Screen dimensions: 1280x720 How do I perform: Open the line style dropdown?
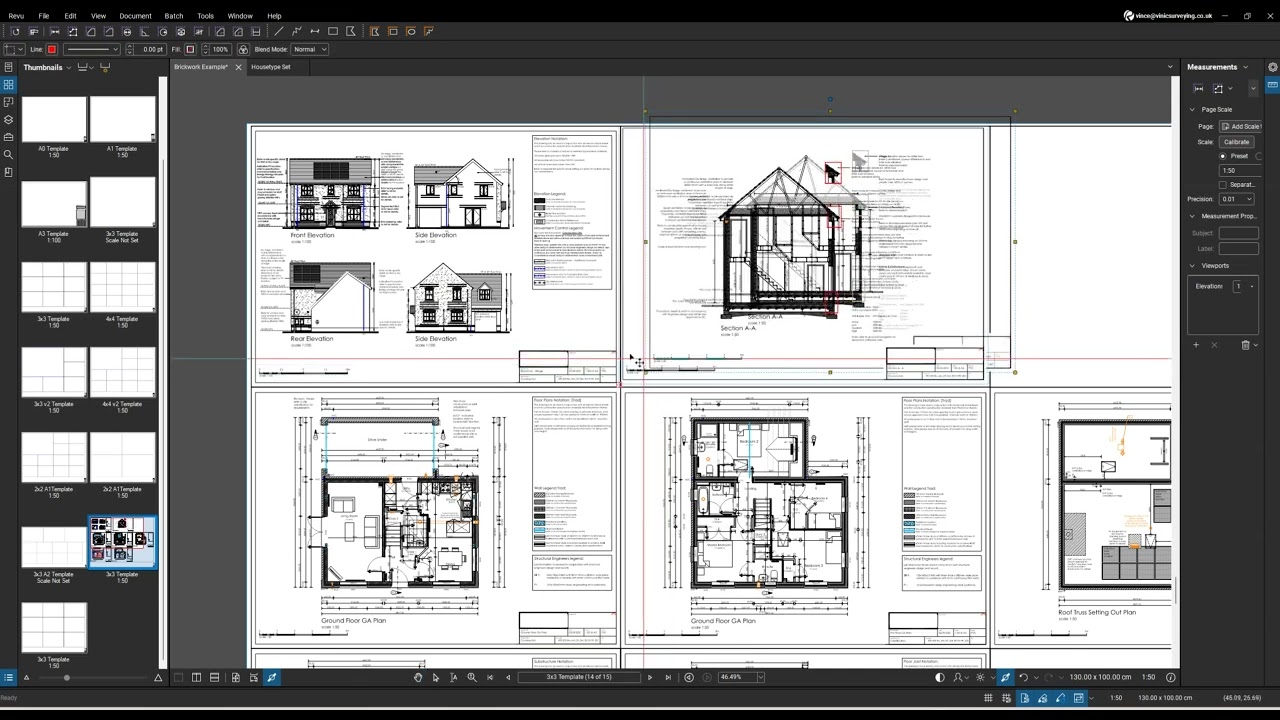click(x=92, y=49)
